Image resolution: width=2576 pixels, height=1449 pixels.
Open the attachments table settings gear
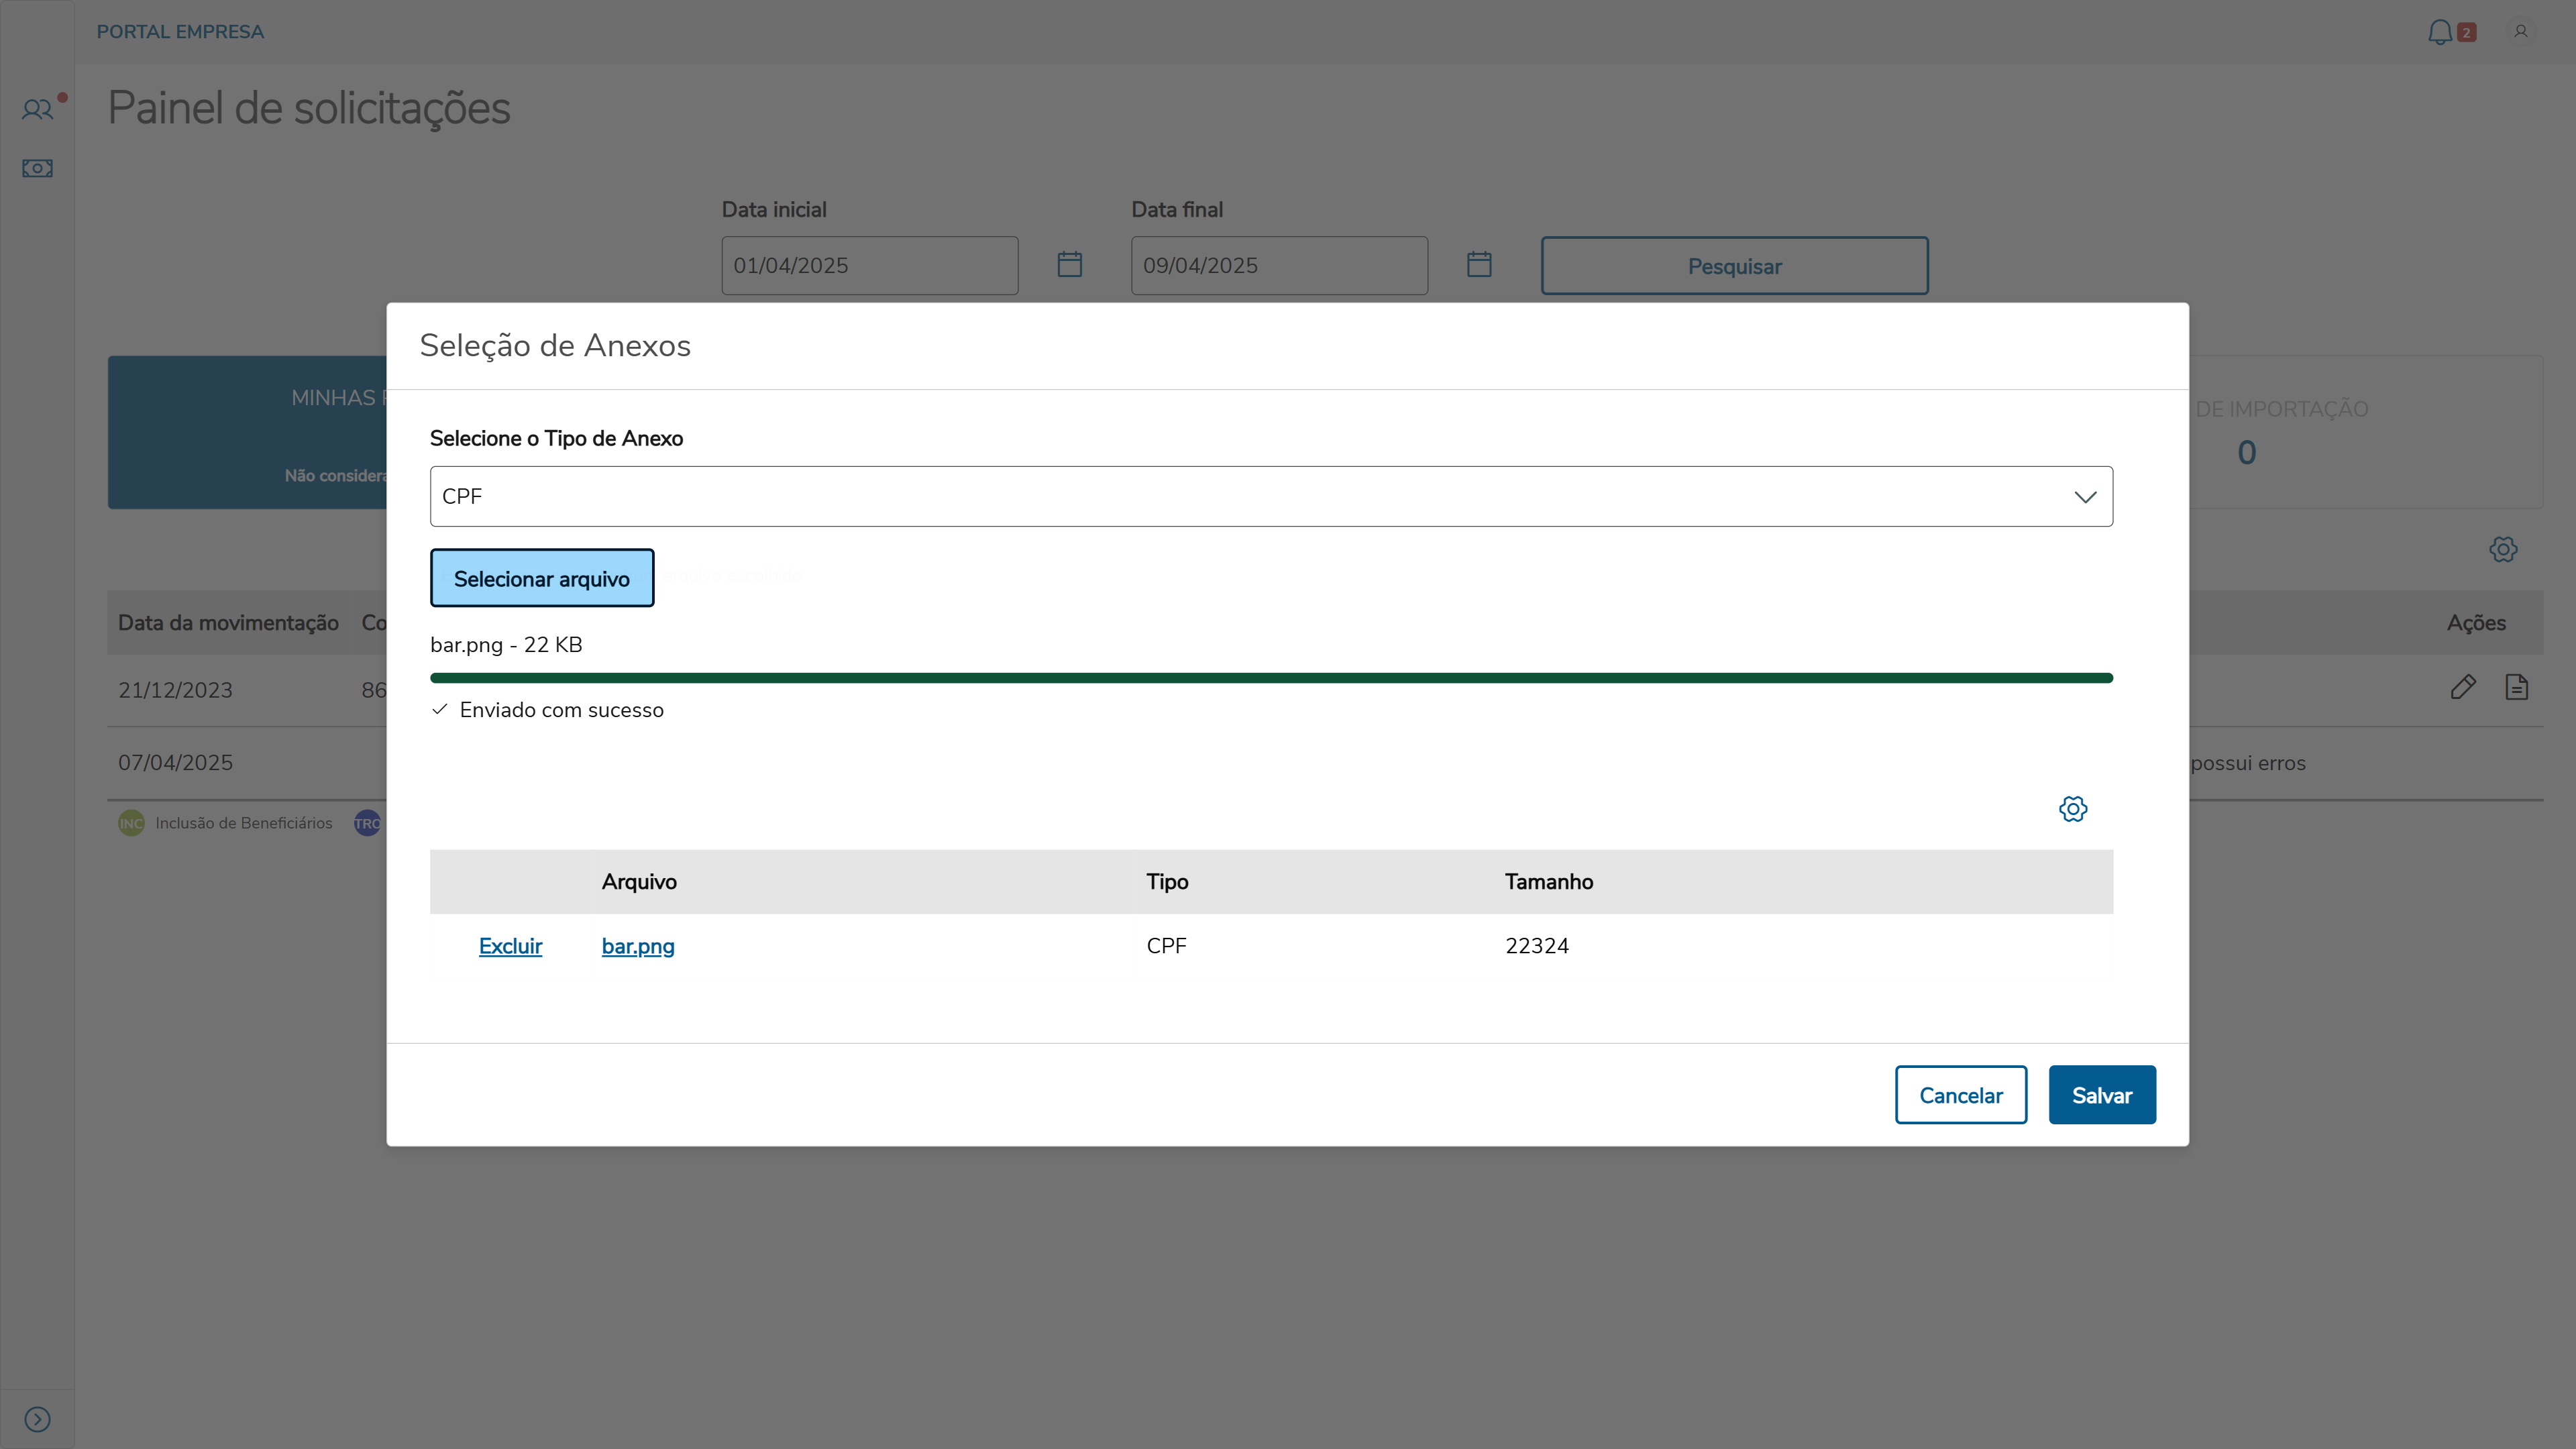tap(2072, 809)
